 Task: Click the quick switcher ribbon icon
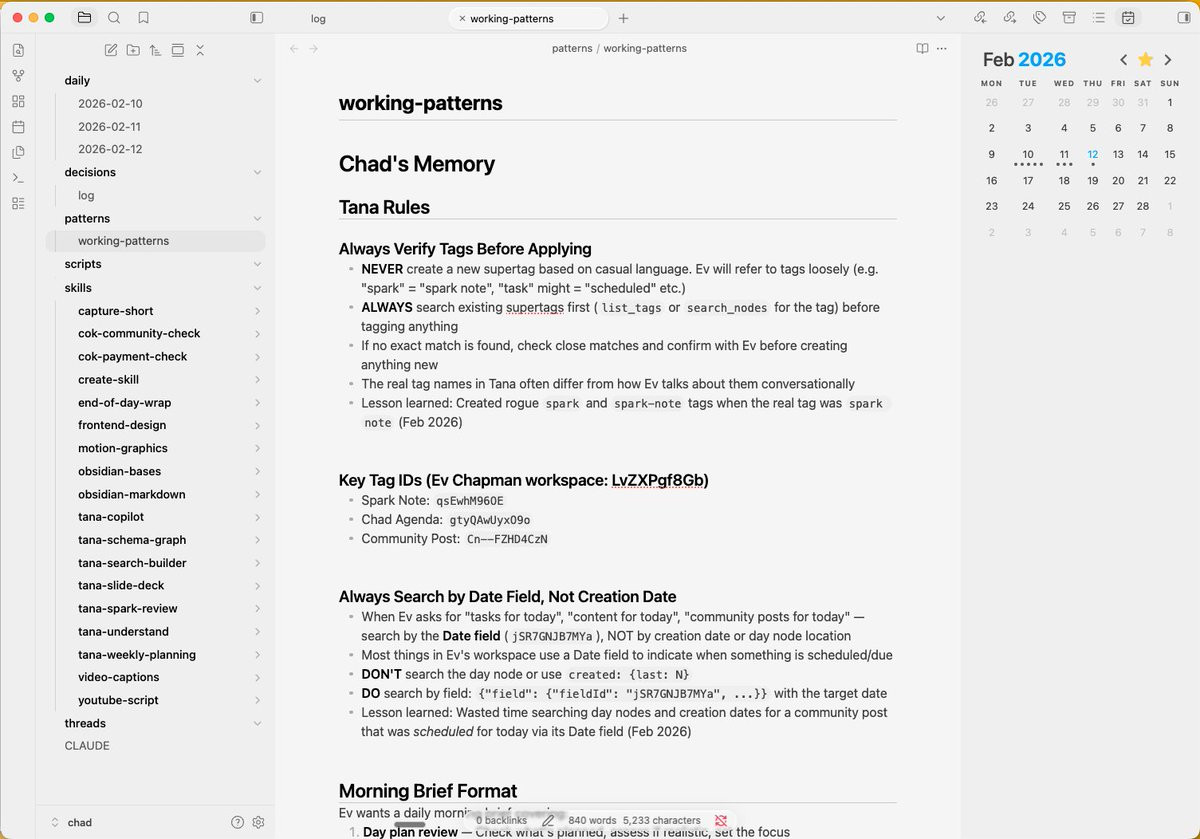[x=18, y=50]
